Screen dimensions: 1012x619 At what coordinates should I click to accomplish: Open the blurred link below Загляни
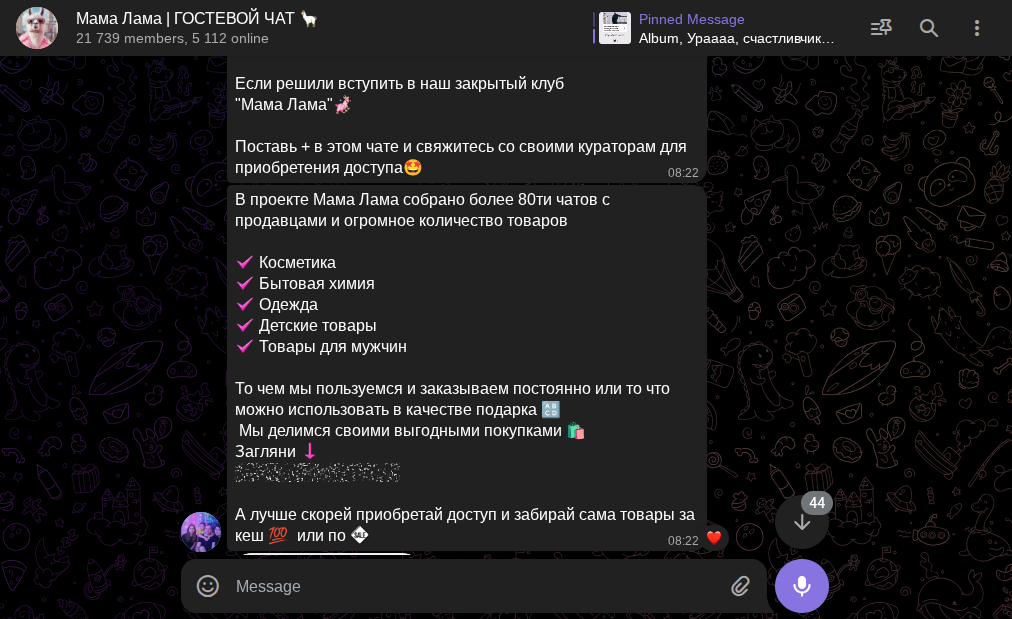click(317, 472)
